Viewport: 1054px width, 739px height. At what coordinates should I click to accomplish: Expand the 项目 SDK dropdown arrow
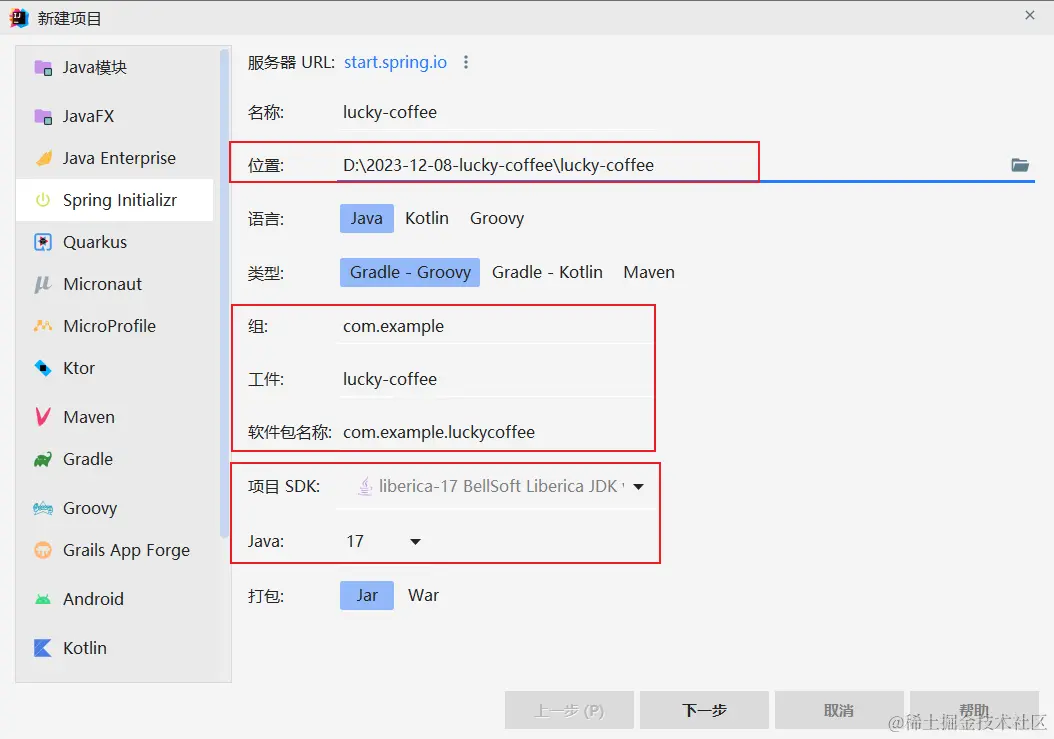pyautogui.click(x=639, y=486)
